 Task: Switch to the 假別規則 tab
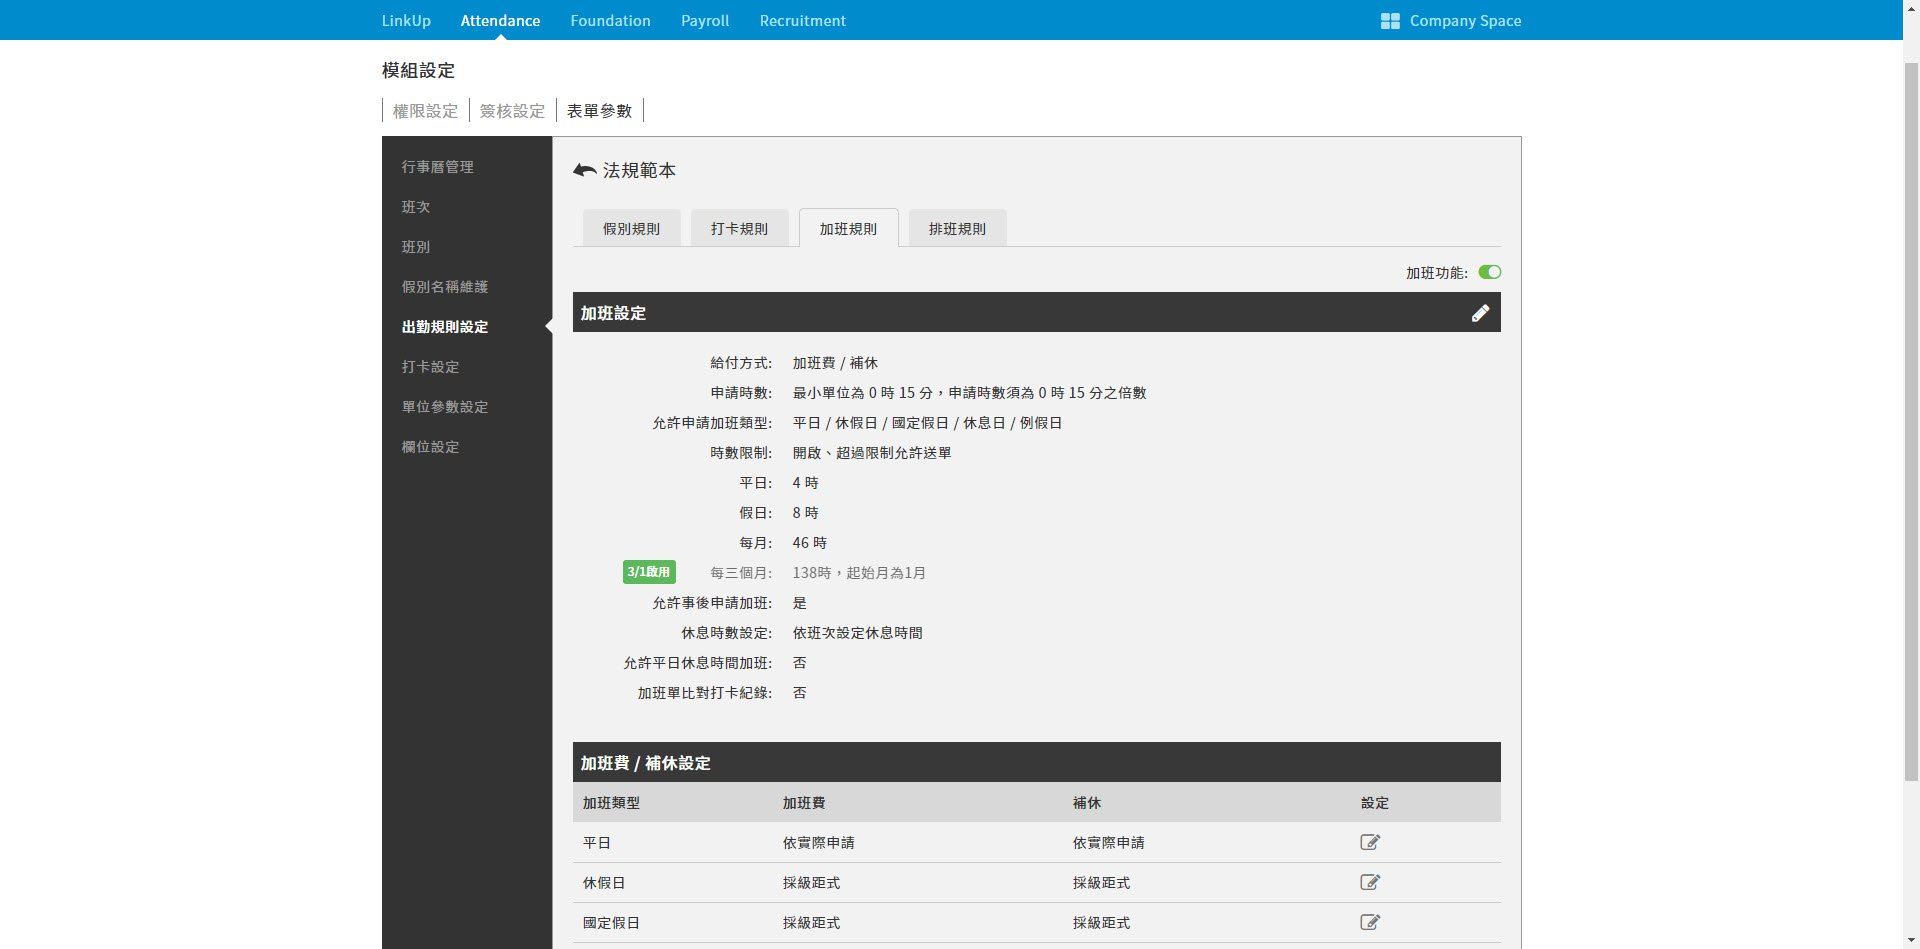point(631,228)
